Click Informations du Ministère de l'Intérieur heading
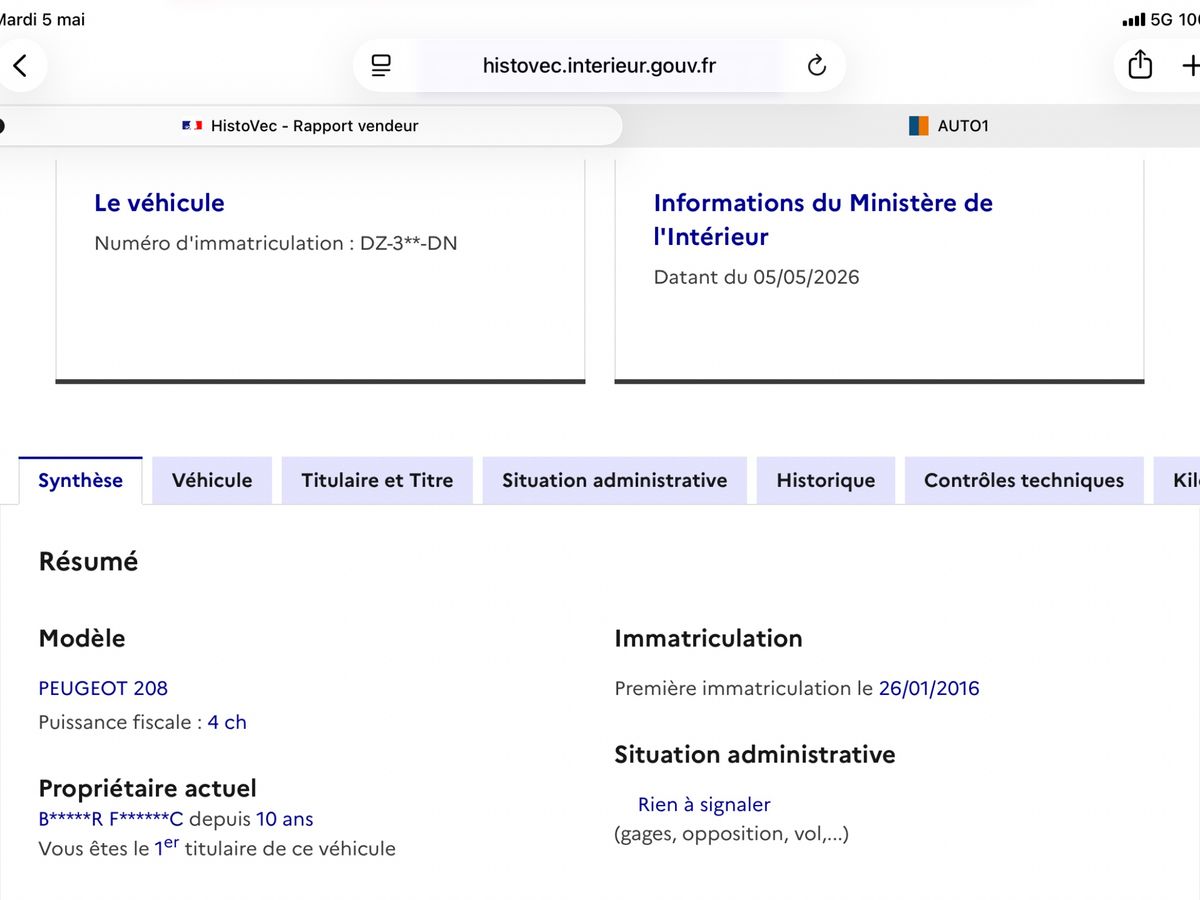The height and width of the screenshot is (900, 1200). coord(823,220)
